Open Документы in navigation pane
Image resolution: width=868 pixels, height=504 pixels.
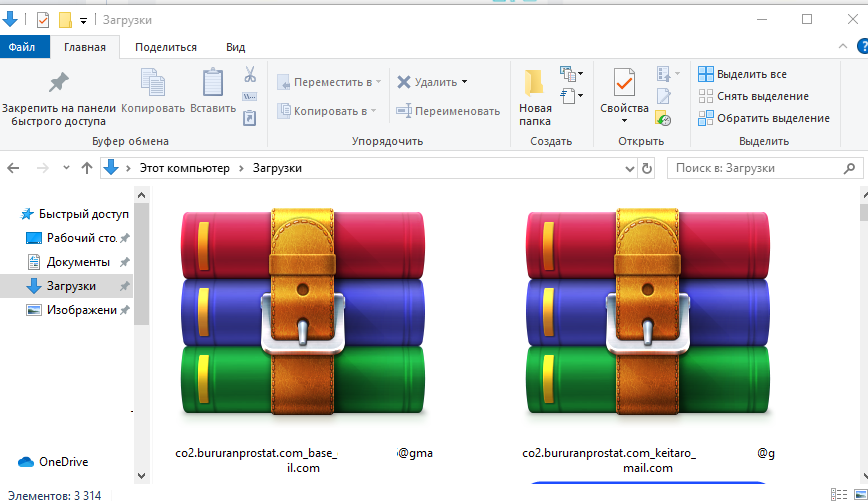(x=78, y=262)
